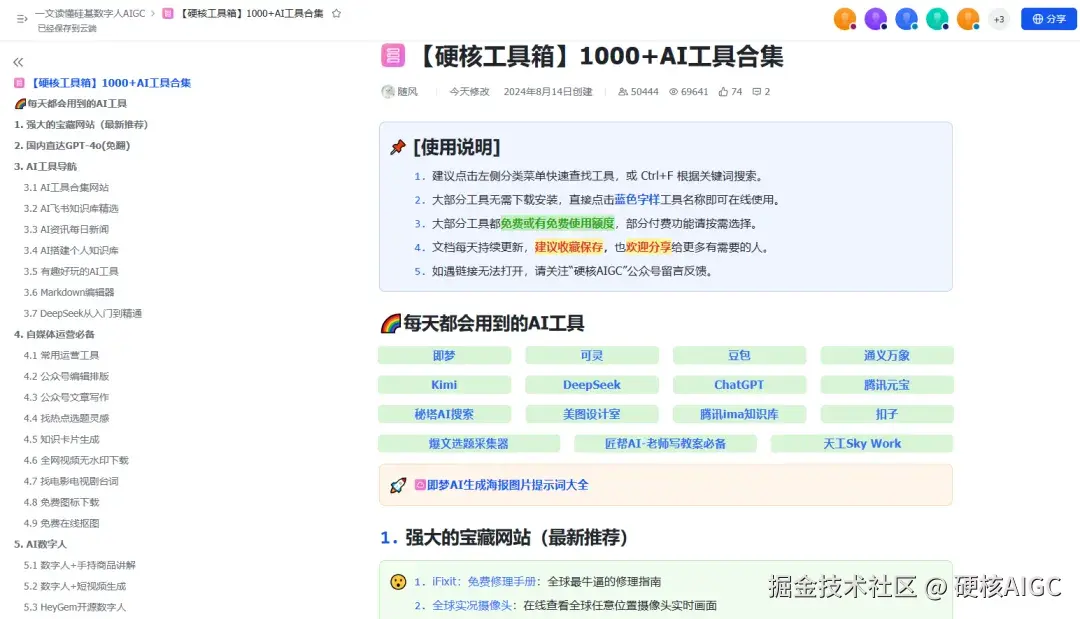Like the document with the thumbs-up icon

click(722, 89)
